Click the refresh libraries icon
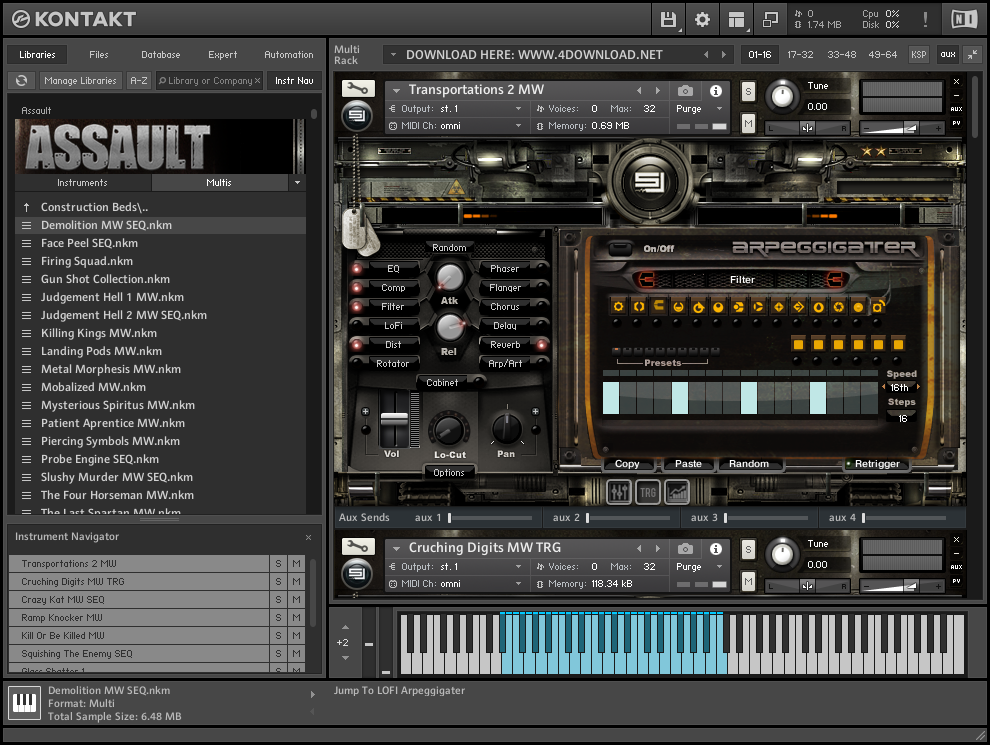Screen dimensions: 990x745 [x=21, y=81]
